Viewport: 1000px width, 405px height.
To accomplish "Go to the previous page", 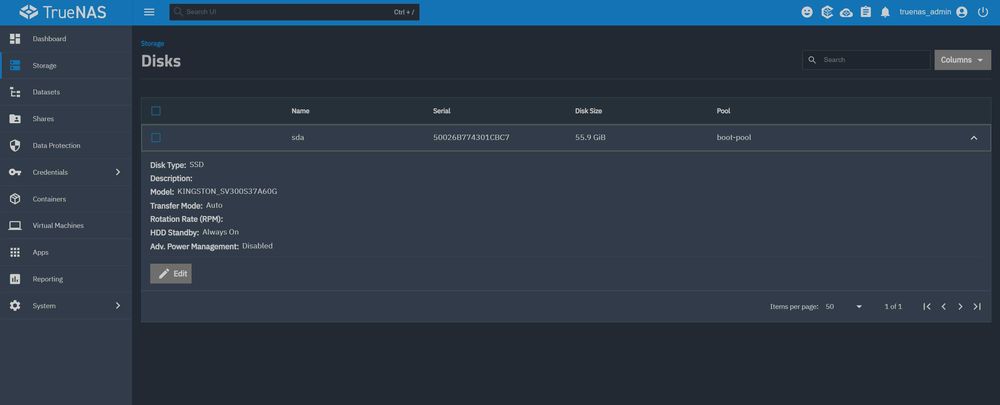I will coord(943,307).
